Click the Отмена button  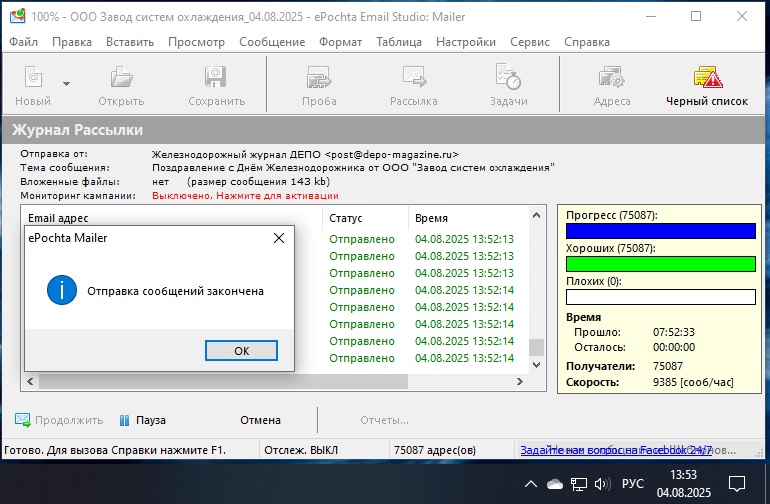pyautogui.click(x=260, y=420)
